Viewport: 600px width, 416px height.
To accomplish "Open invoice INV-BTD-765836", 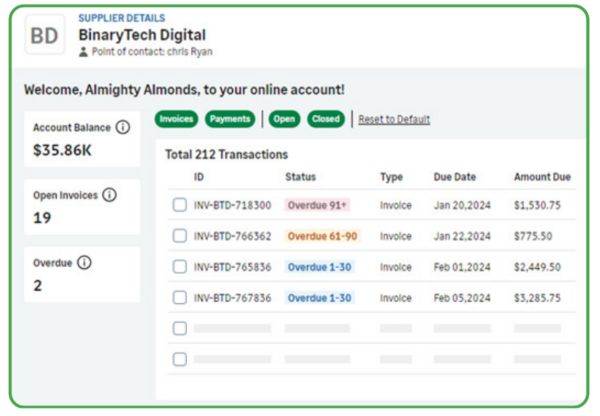I will [x=232, y=267].
